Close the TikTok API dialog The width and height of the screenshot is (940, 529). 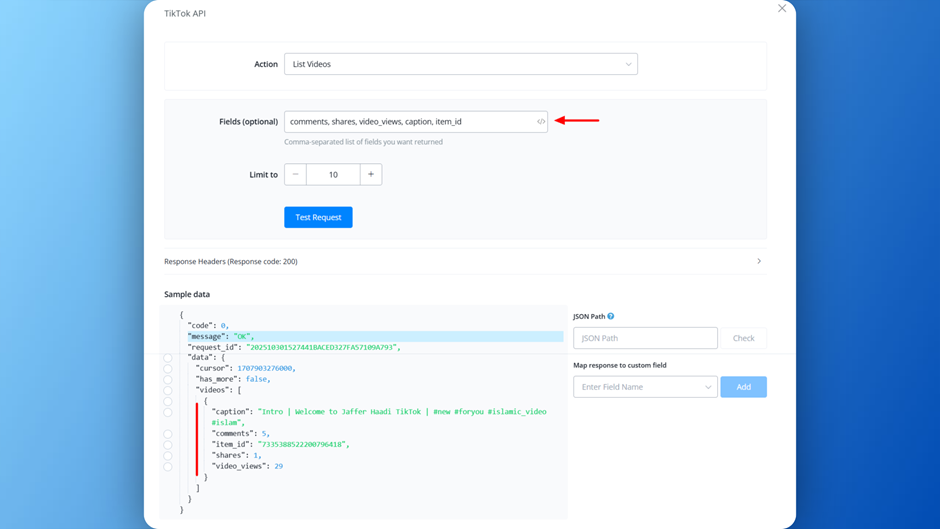coord(782,8)
